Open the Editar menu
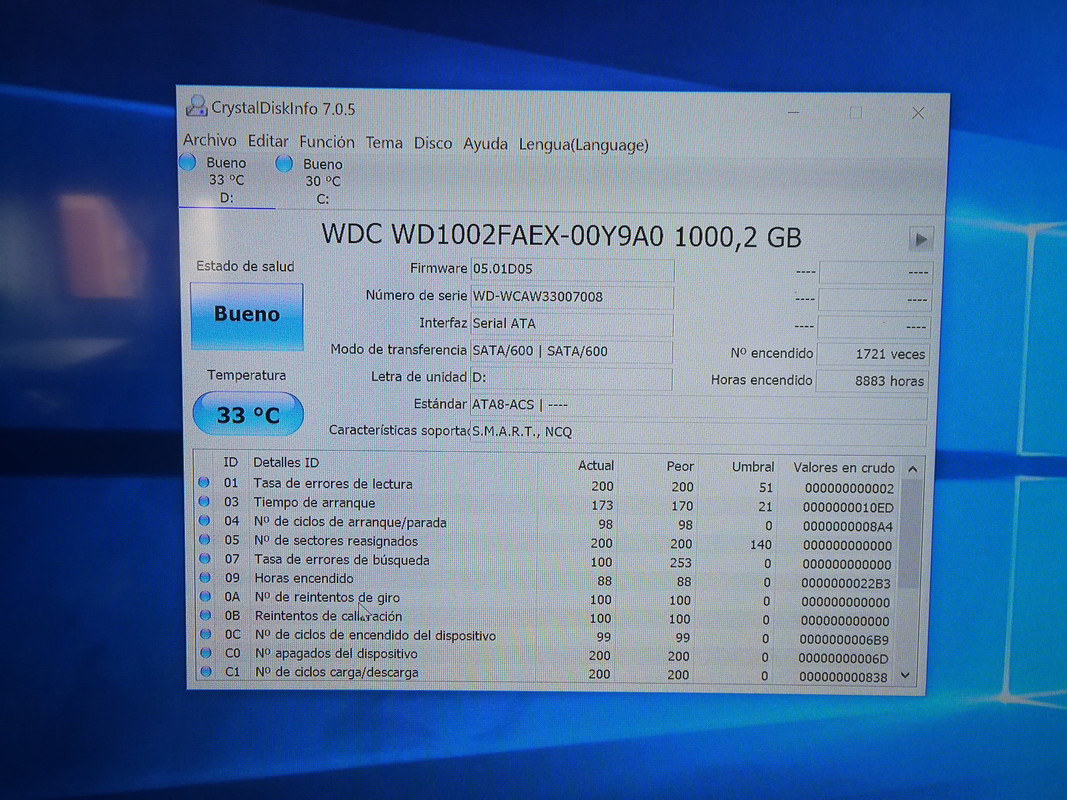Viewport: 1067px width, 800px height. coord(268,141)
